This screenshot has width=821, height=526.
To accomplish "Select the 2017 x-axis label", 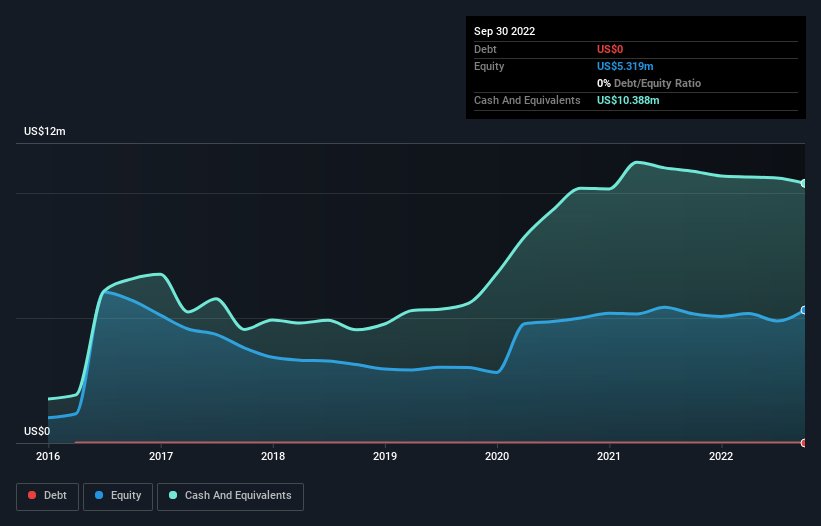I will click(161, 456).
